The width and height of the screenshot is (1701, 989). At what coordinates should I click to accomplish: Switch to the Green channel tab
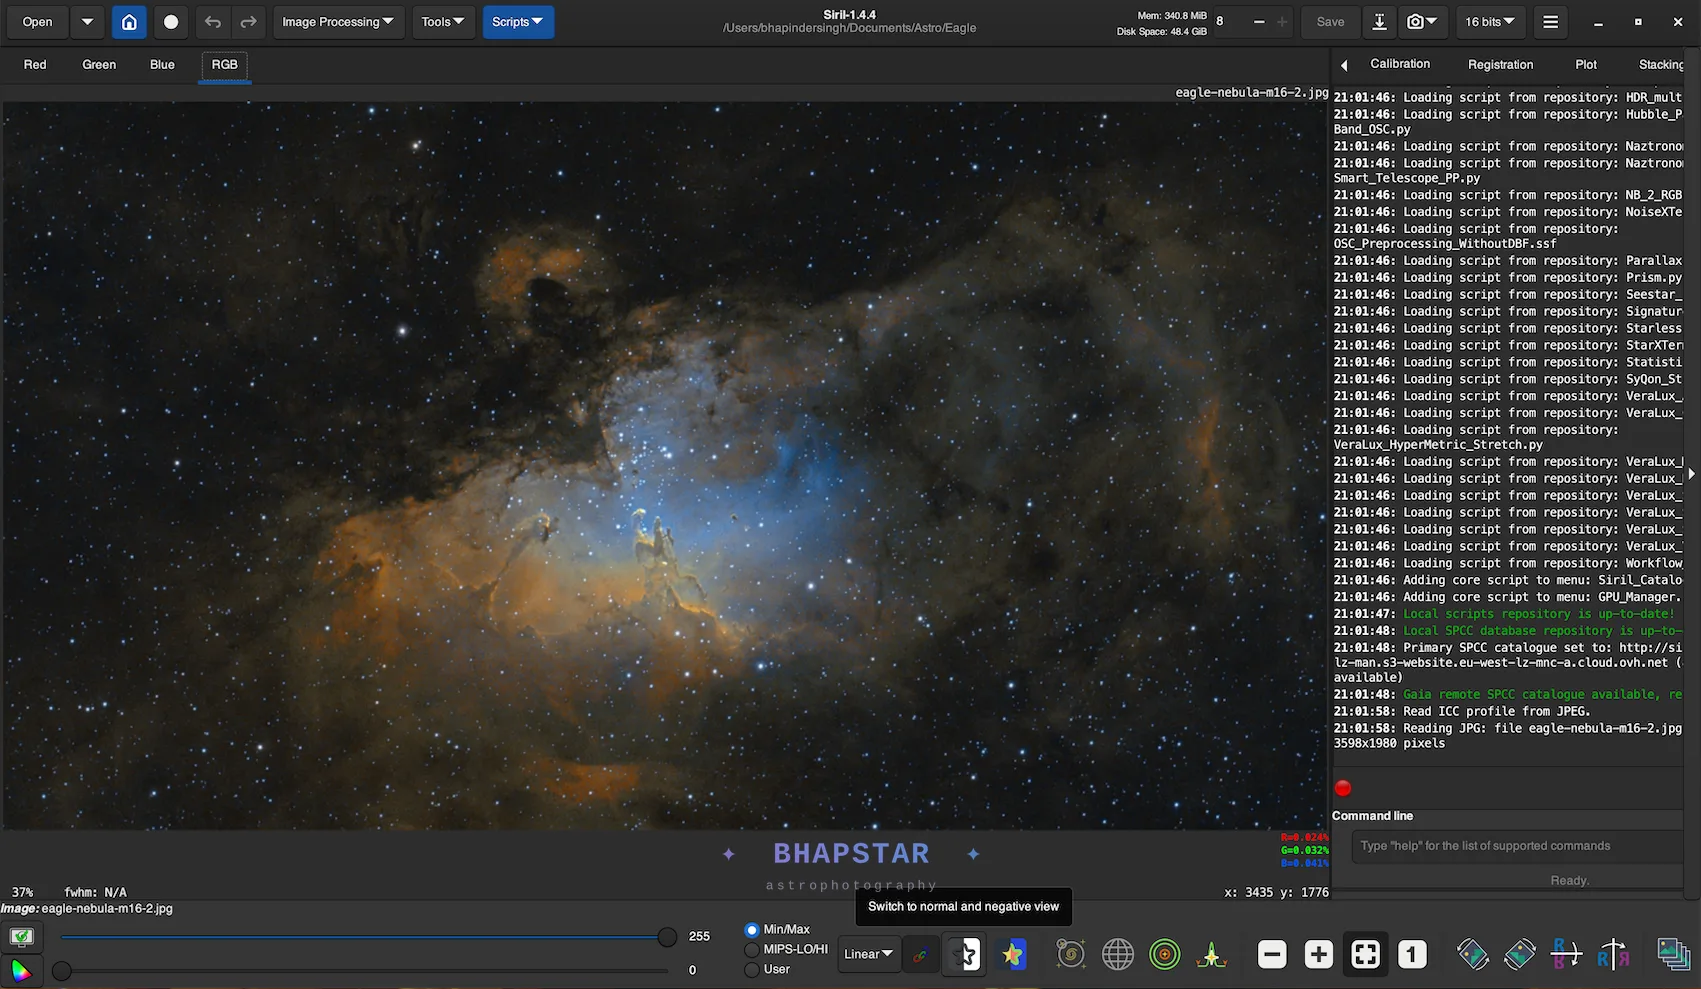coord(99,65)
